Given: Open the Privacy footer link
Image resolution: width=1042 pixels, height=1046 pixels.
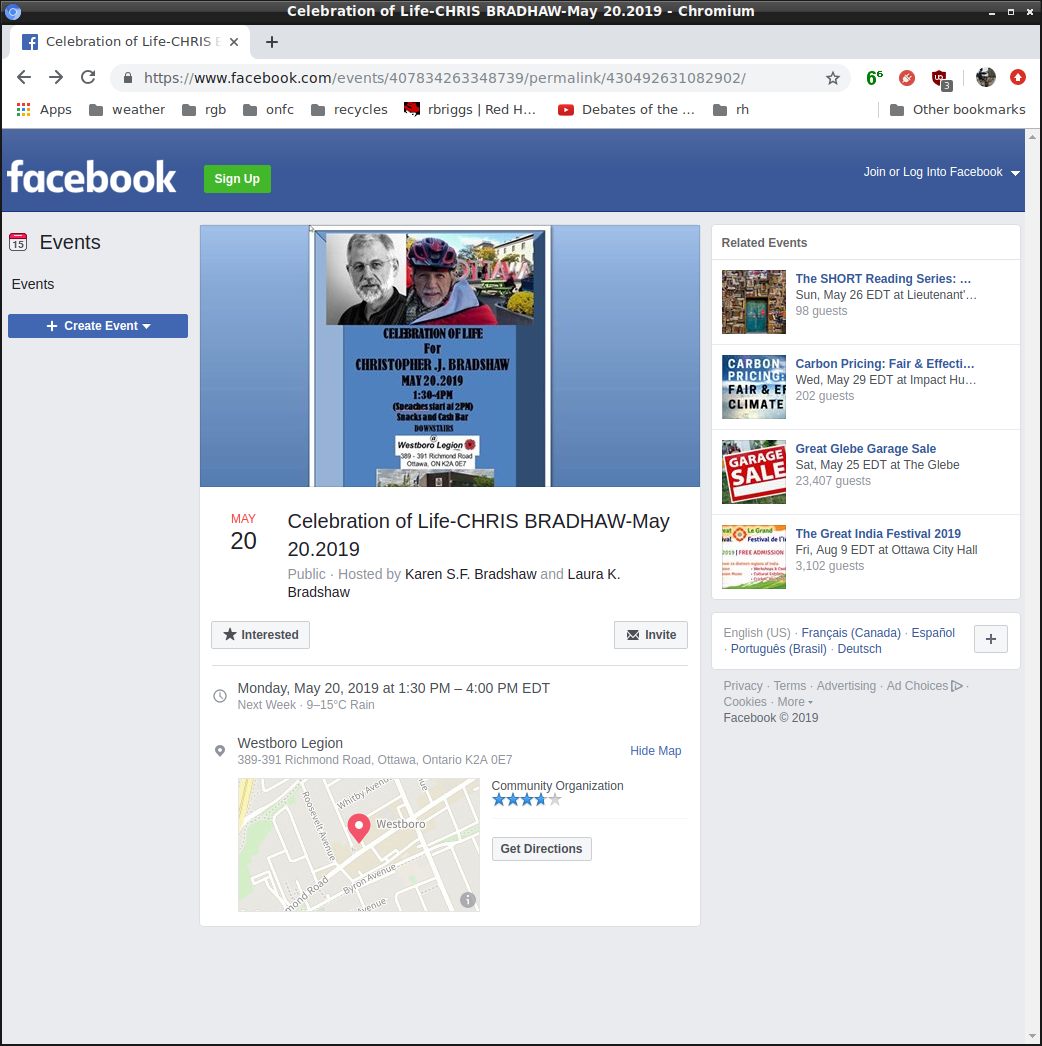Looking at the screenshot, I should pyautogui.click(x=742, y=686).
